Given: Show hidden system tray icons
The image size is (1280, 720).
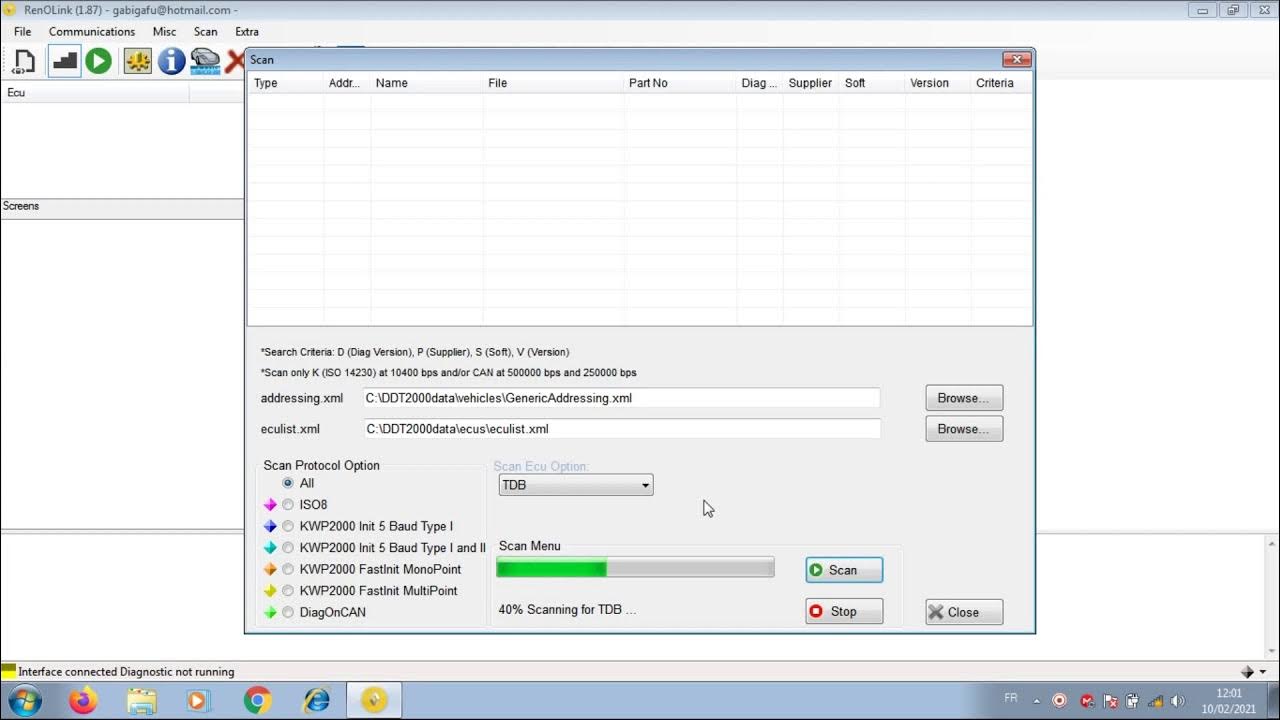Looking at the screenshot, I should coord(1036,701).
